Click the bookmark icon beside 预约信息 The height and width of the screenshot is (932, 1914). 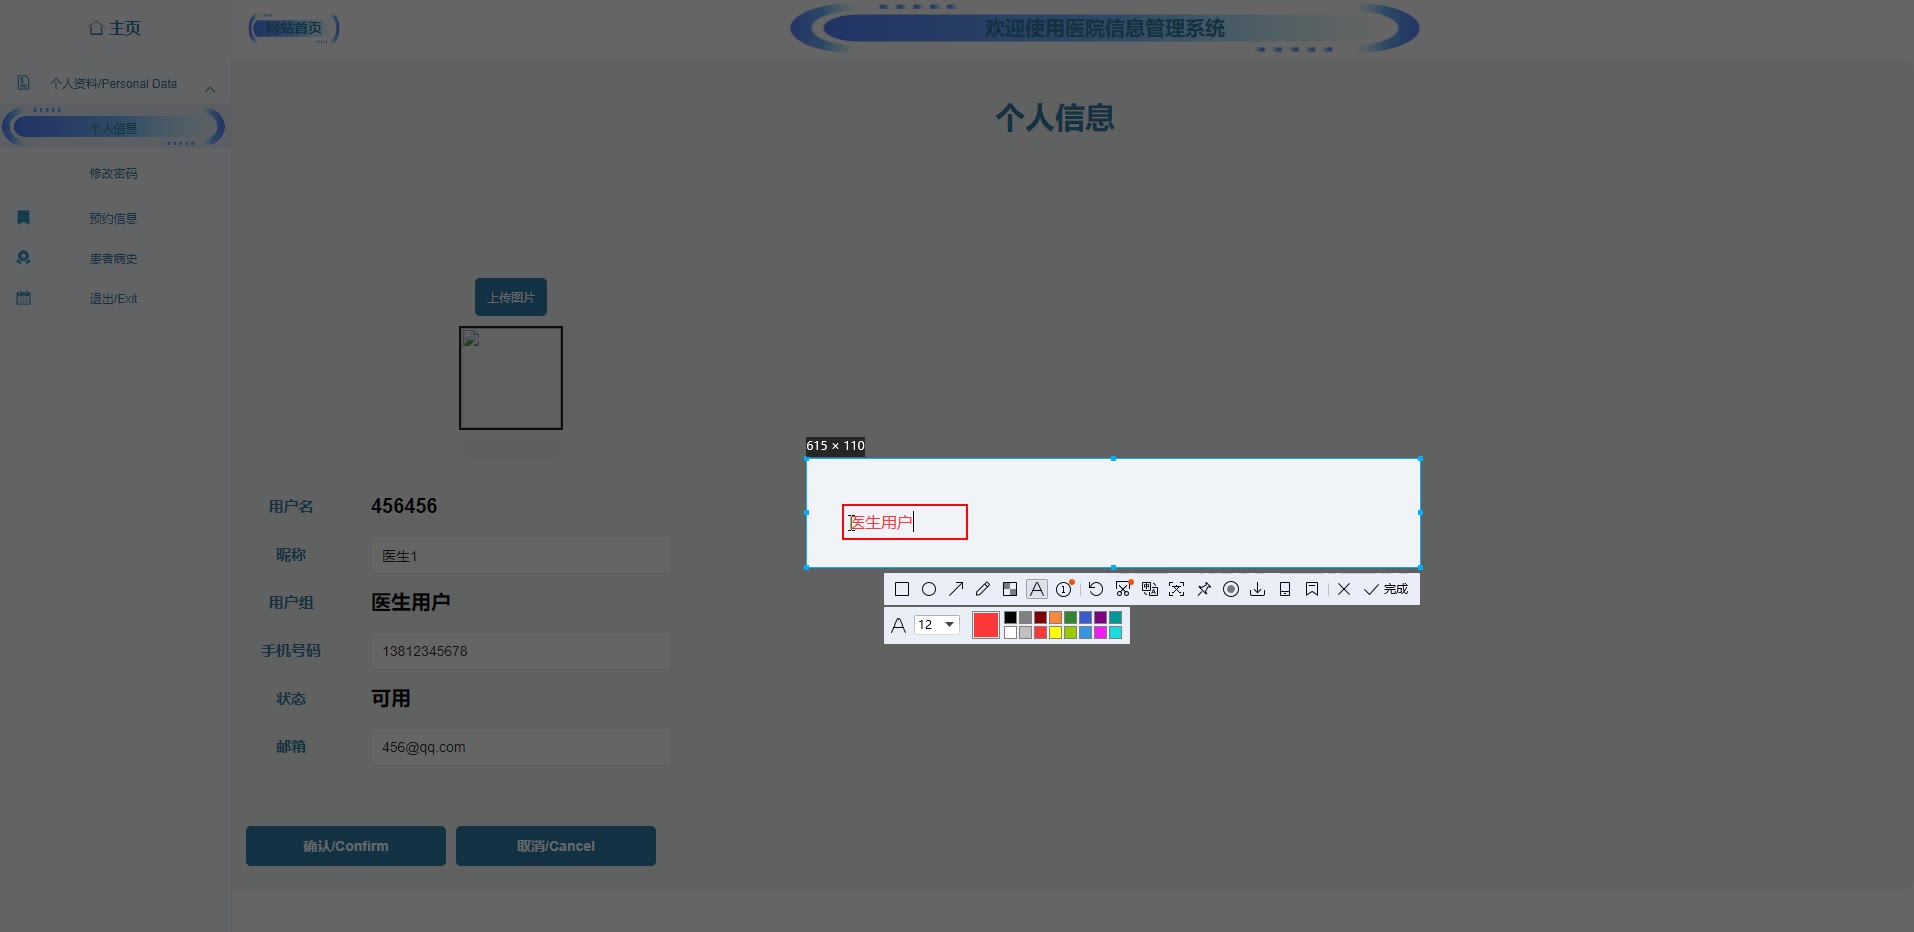click(24, 217)
